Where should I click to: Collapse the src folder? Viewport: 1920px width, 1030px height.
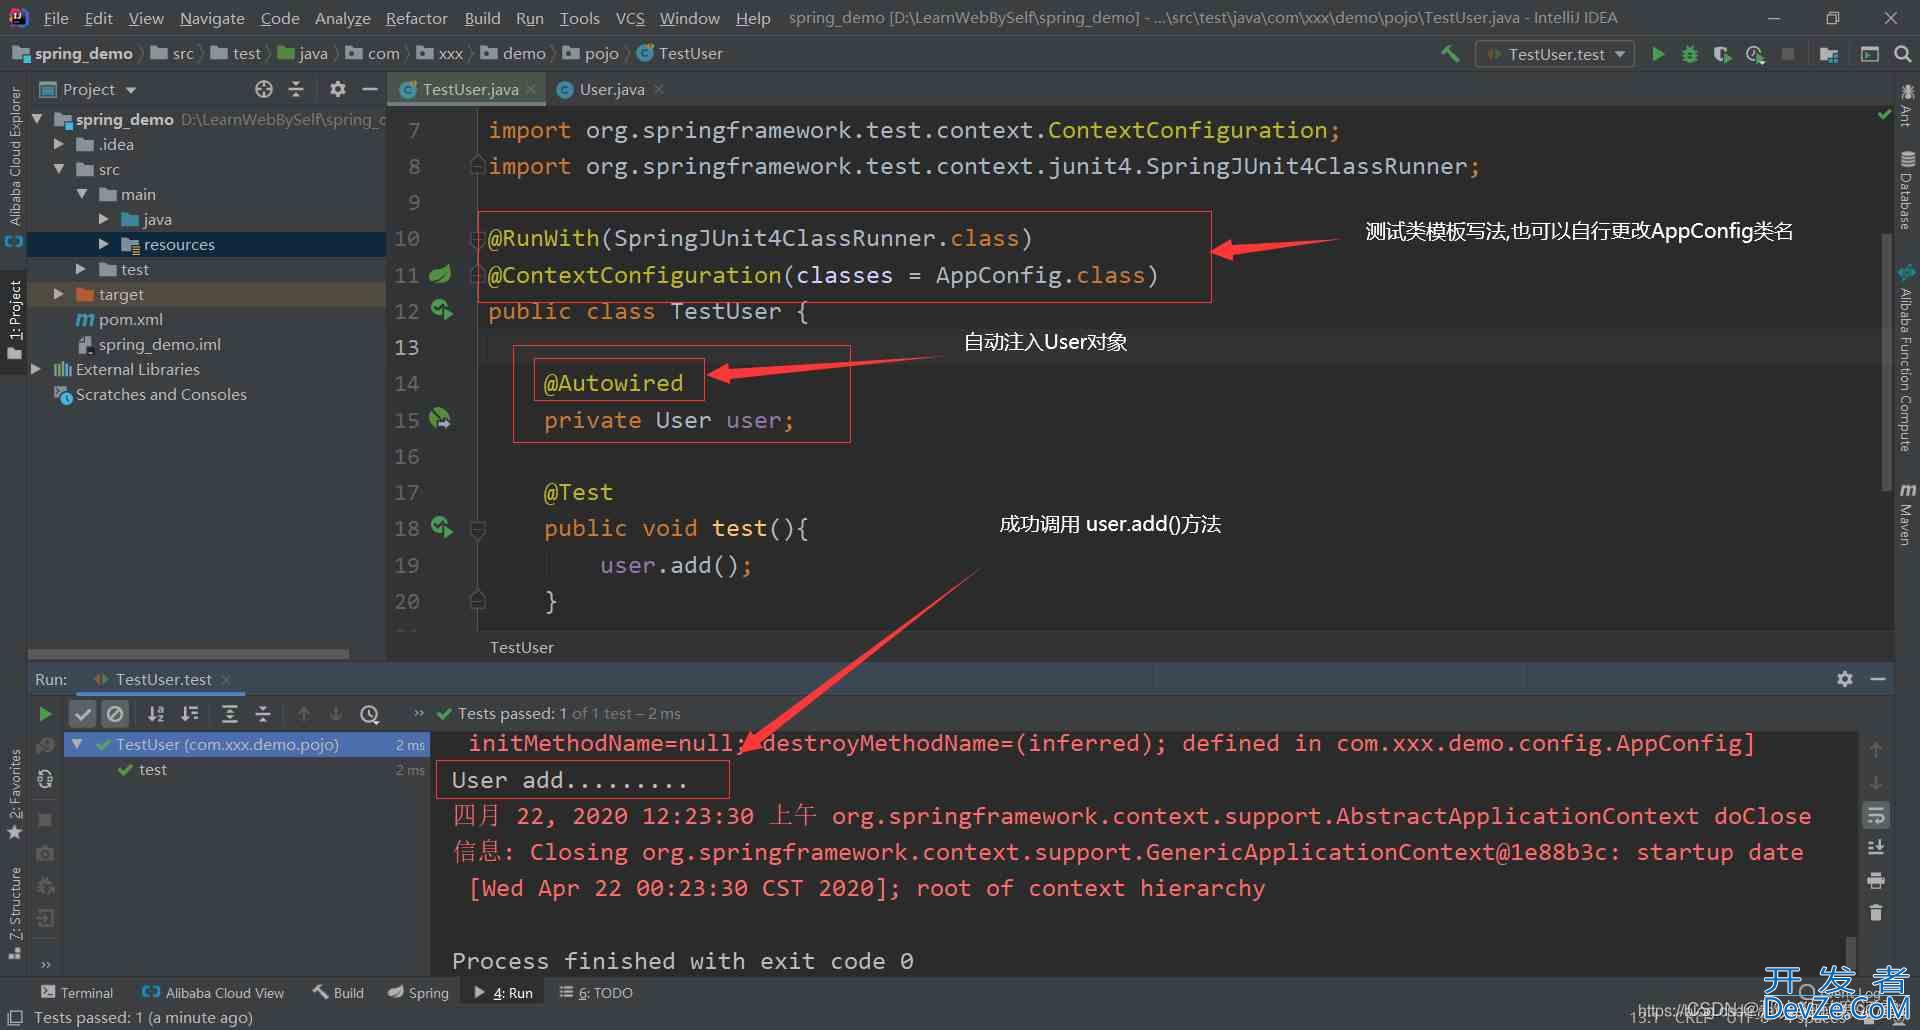click(x=59, y=169)
